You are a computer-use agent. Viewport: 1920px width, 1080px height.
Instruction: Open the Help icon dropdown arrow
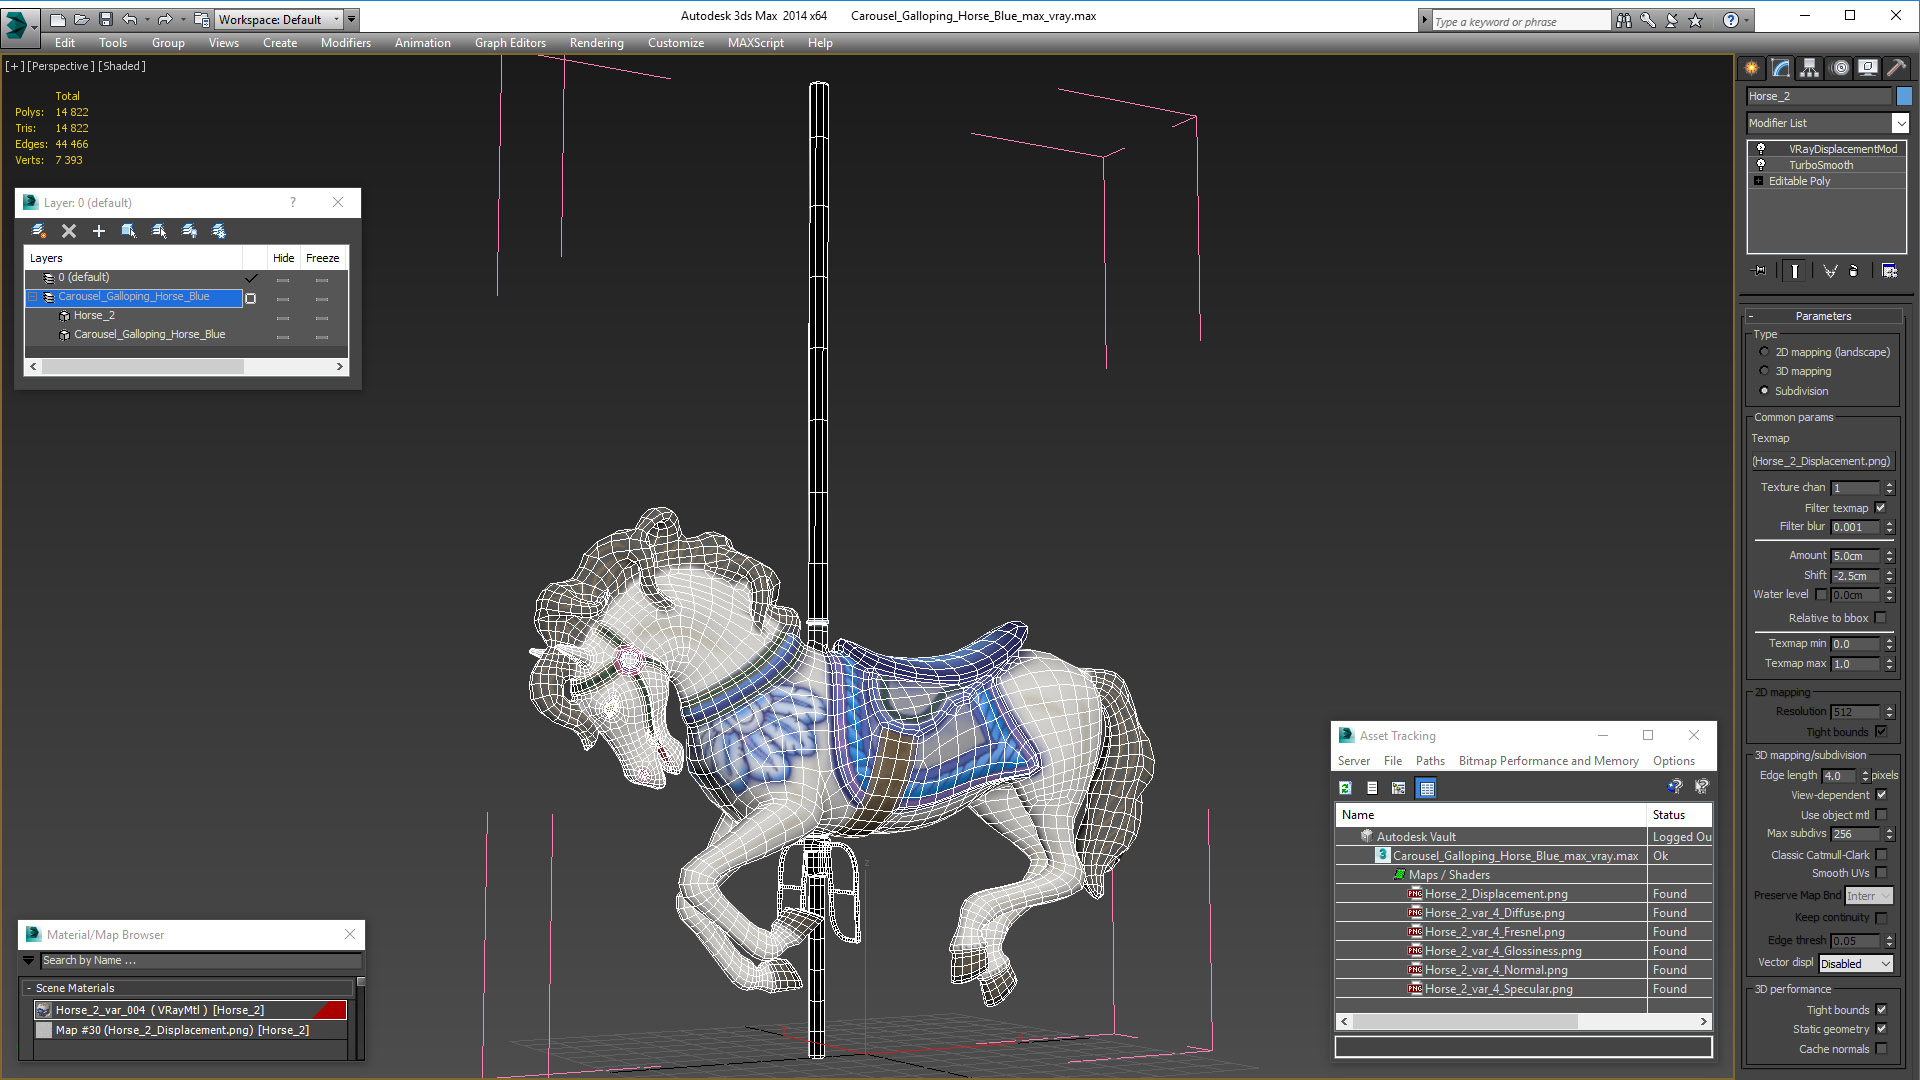coord(1747,20)
